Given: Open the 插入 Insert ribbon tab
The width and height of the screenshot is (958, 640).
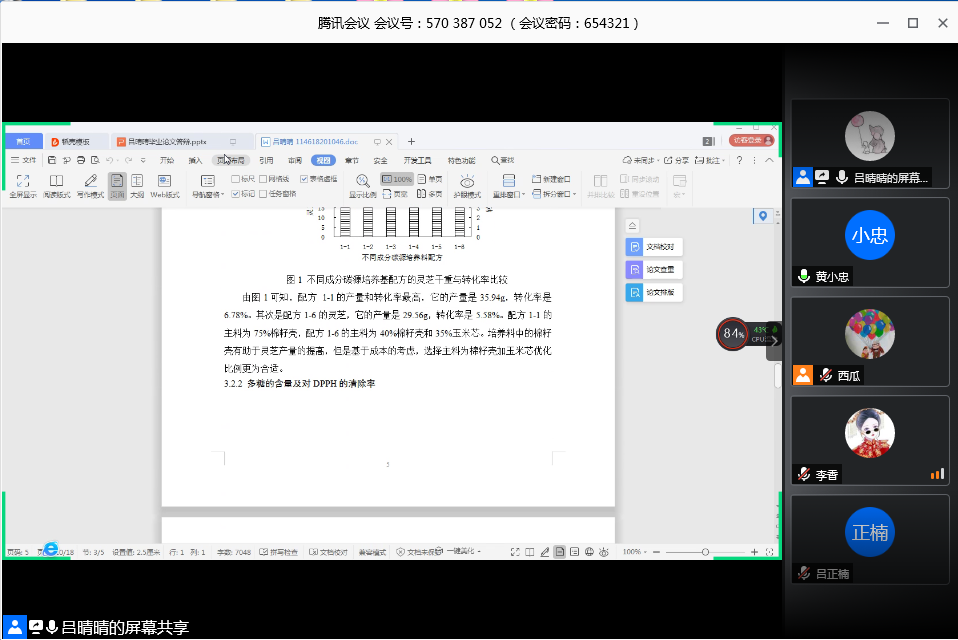Looking at the screenshot, I should (195, 160).
